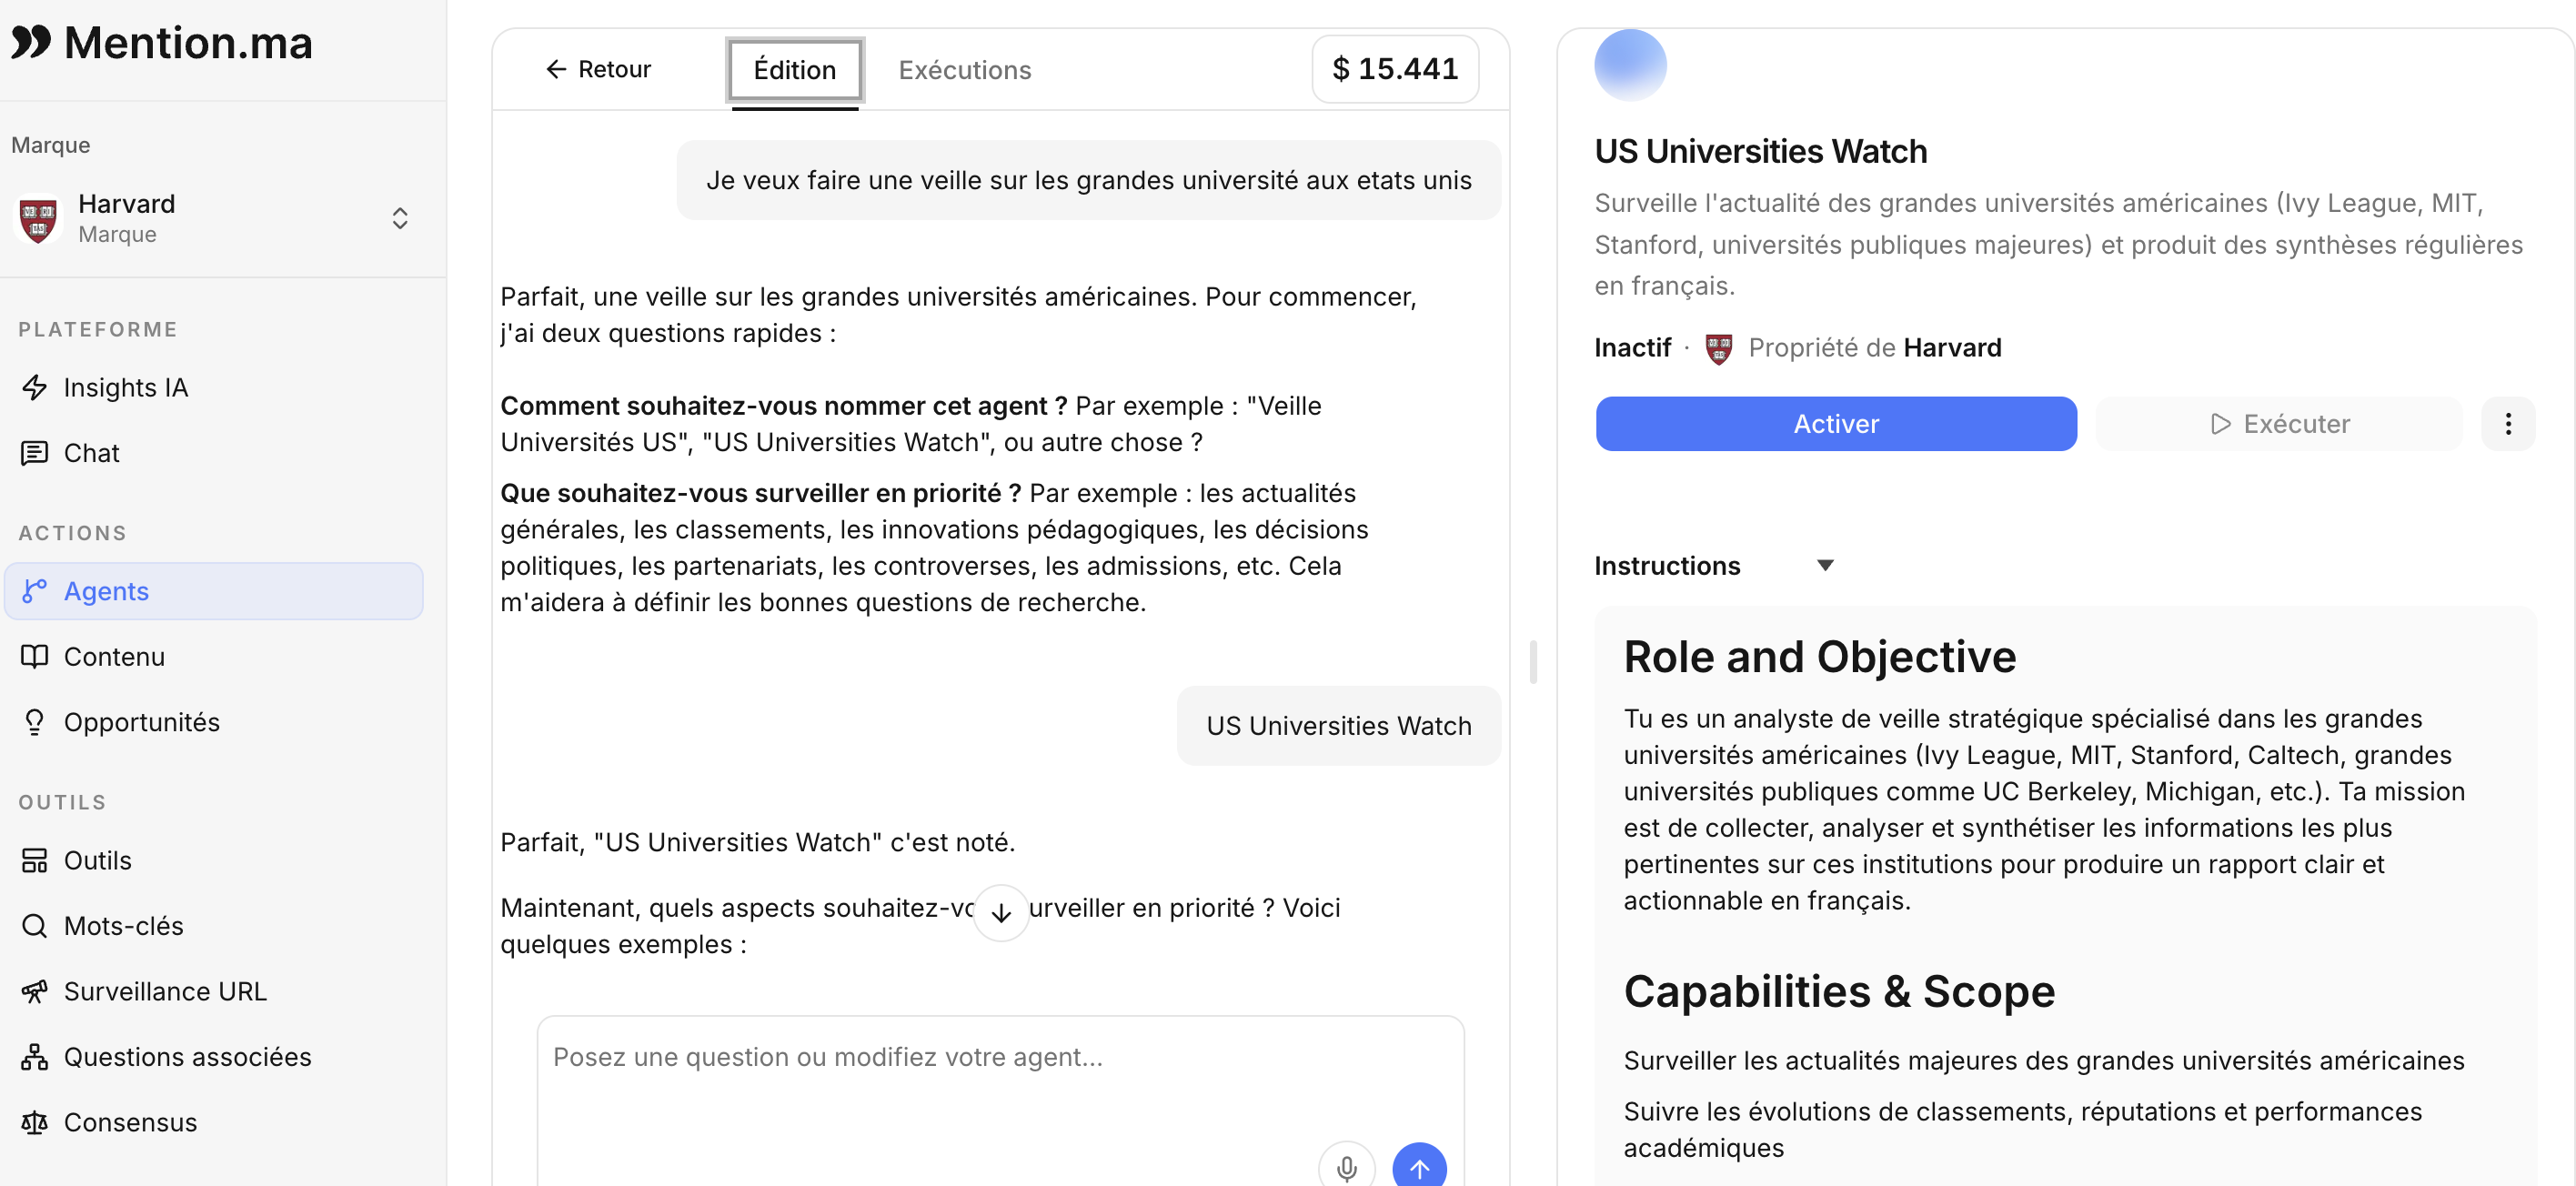Screen dimensions: 2576x1186
Task: Click the Consensus scales icon
Action: (34, 1122)
